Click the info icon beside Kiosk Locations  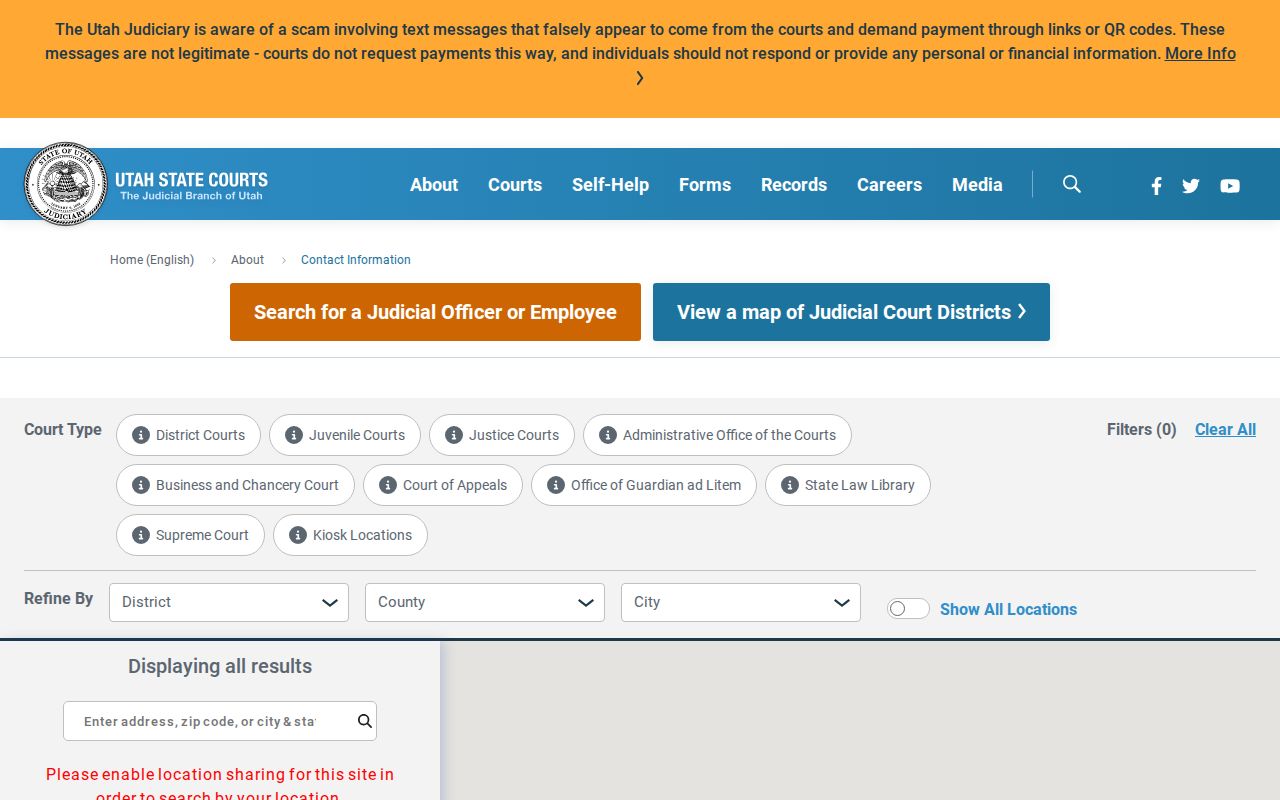[298, 535]
